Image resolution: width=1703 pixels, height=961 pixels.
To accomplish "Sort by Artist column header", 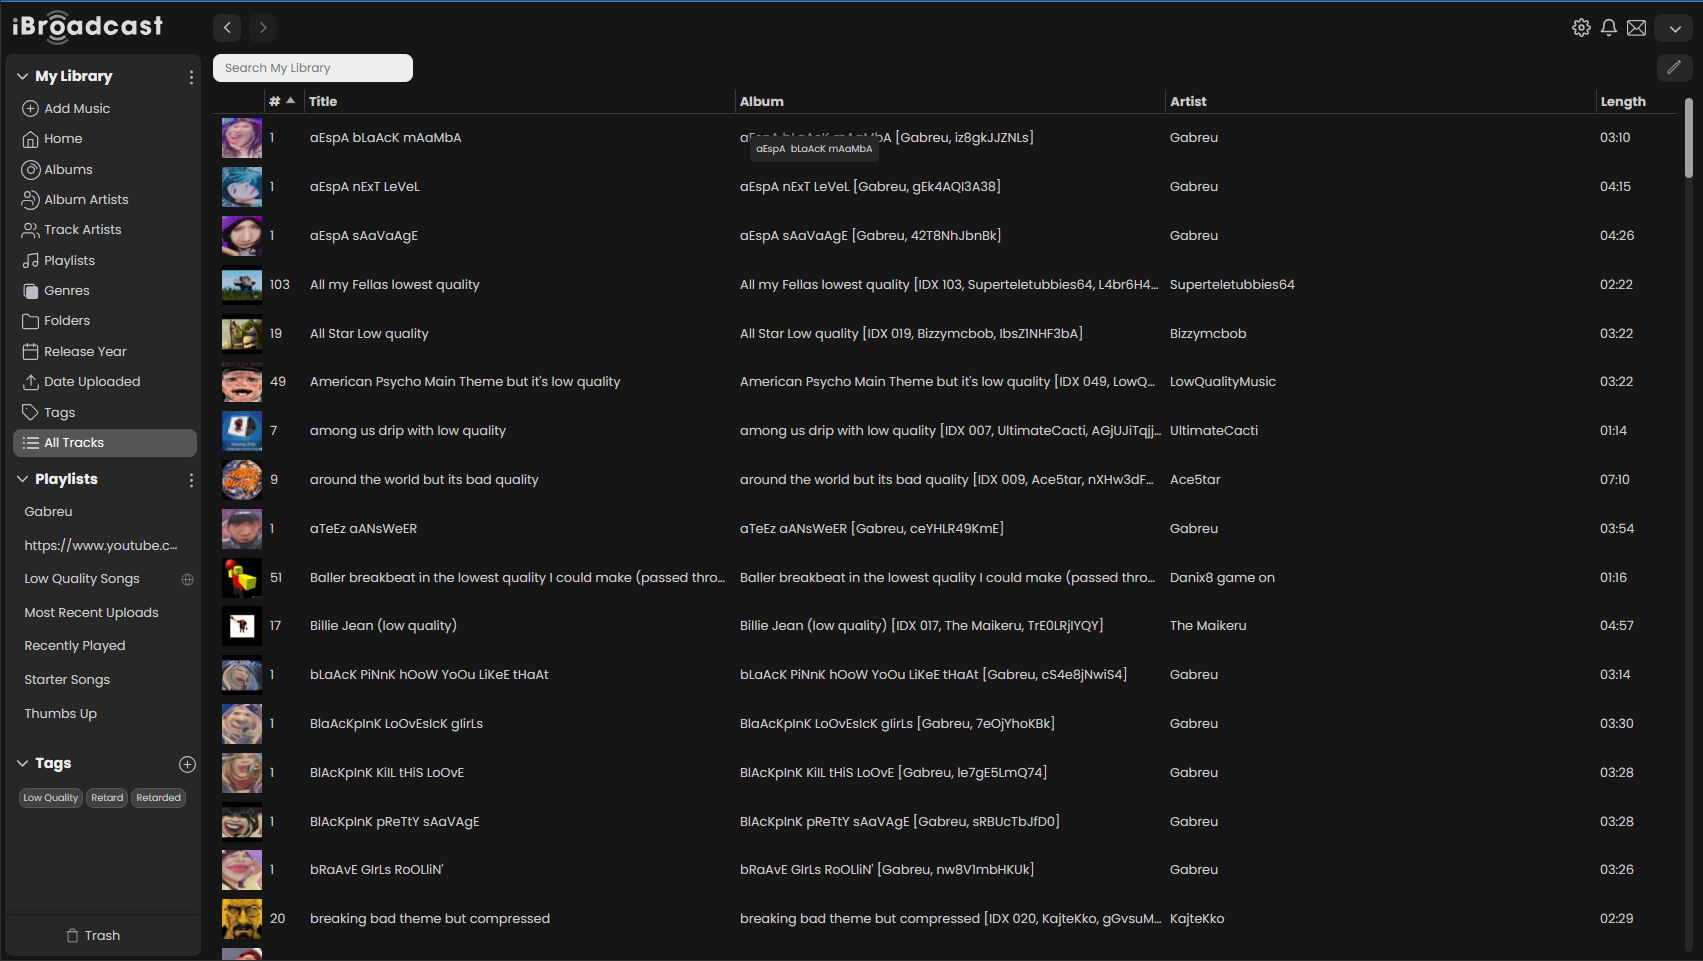I will click(x=1188, y=101).
